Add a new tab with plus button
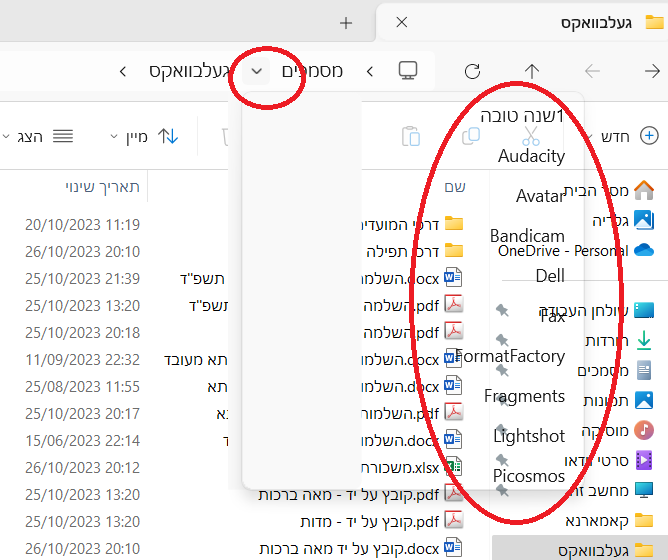Image resolution: width=668 pixels, height=560 pixels. coord(346,23)
